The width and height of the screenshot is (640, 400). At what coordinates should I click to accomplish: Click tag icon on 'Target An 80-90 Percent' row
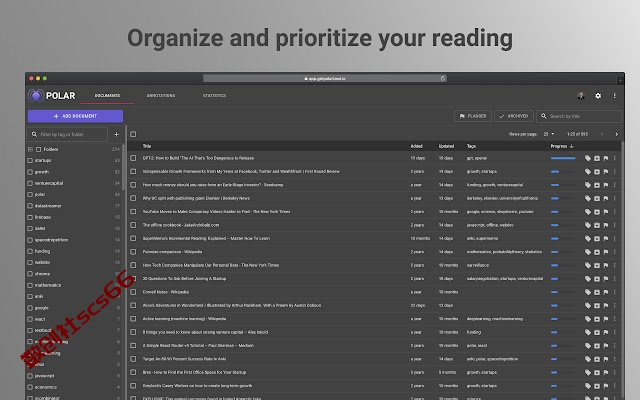[588, 359]
